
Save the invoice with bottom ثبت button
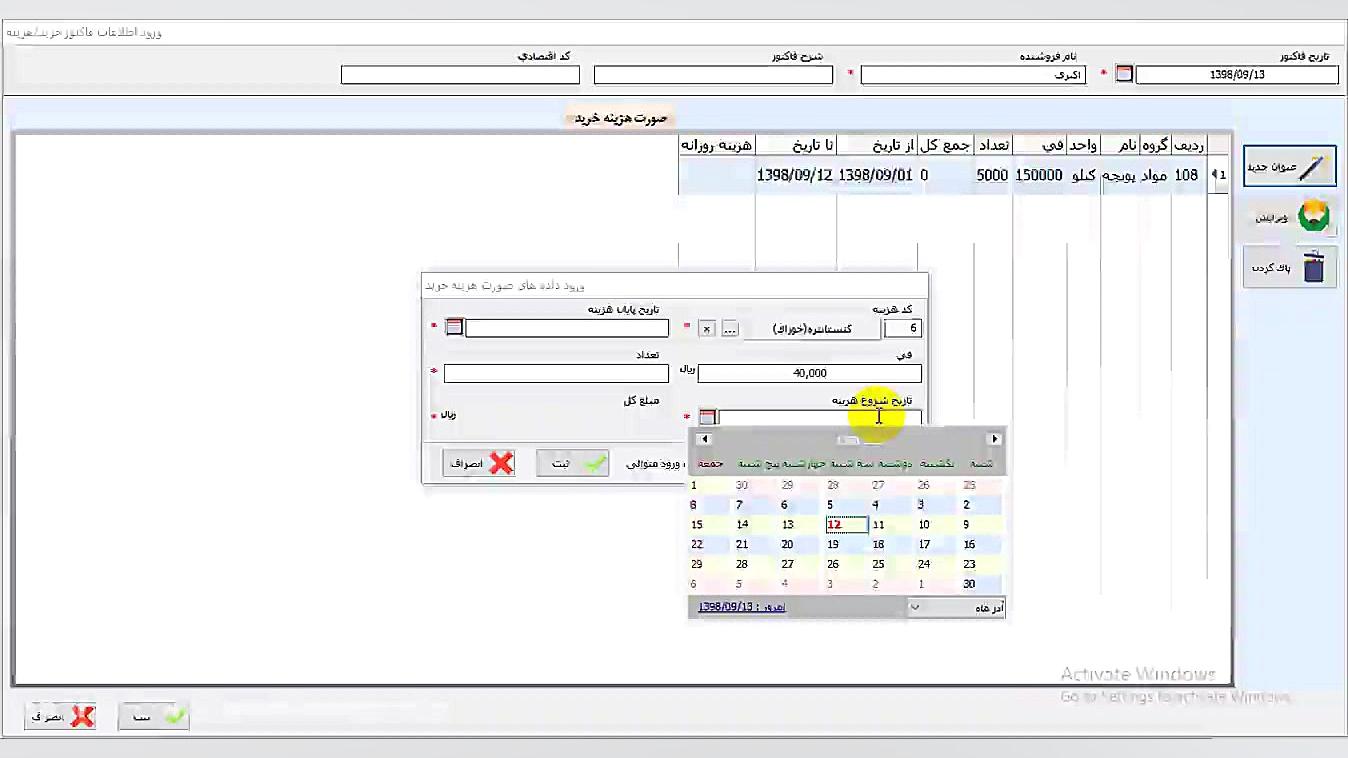153,716
